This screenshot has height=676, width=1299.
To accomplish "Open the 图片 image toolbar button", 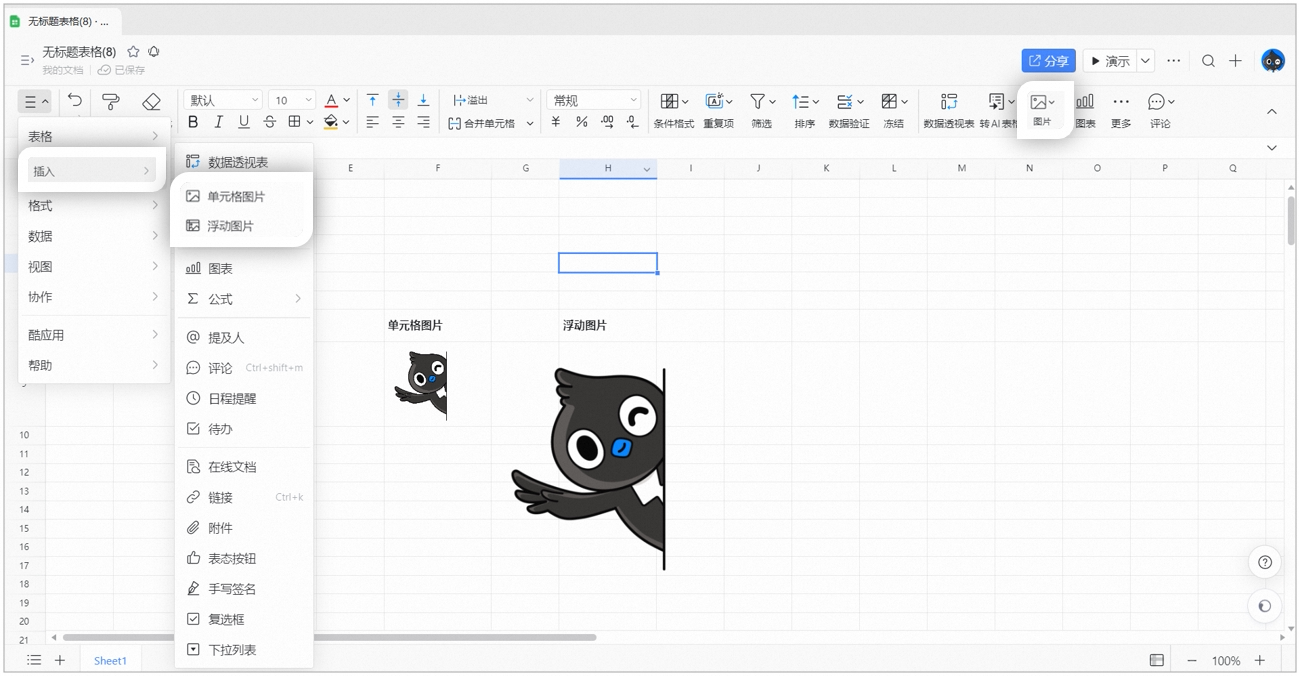I will pos(1042,109).
